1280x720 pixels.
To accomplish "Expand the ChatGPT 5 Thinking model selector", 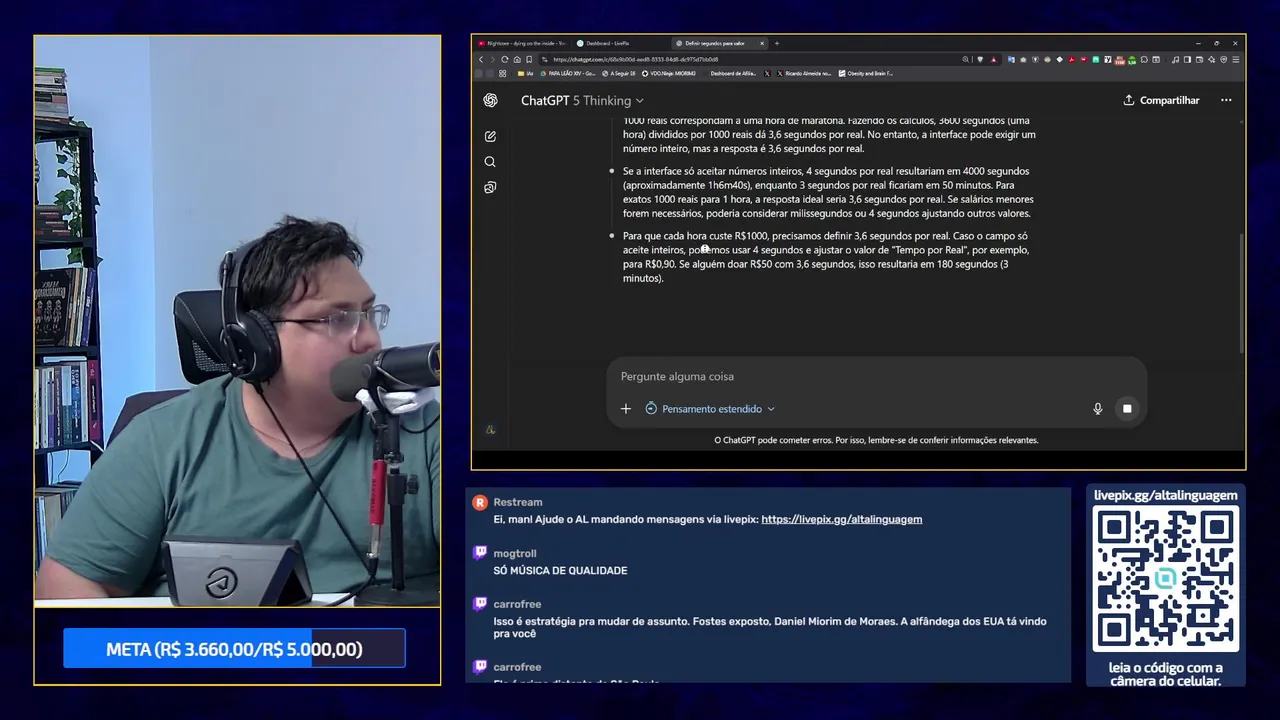I will tap(582, 100).
